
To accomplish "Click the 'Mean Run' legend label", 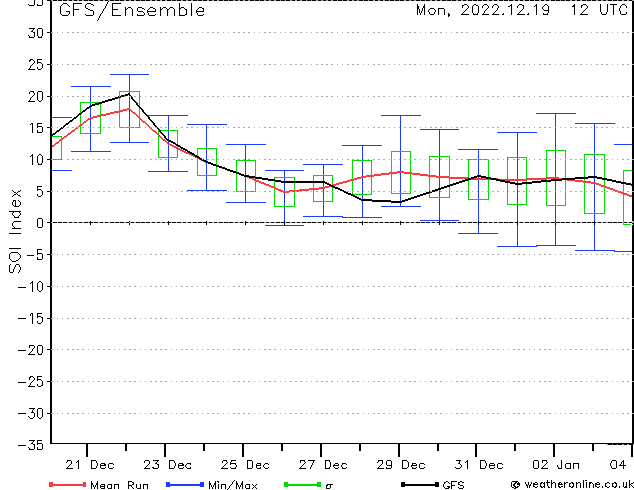I will coord(119,485).
